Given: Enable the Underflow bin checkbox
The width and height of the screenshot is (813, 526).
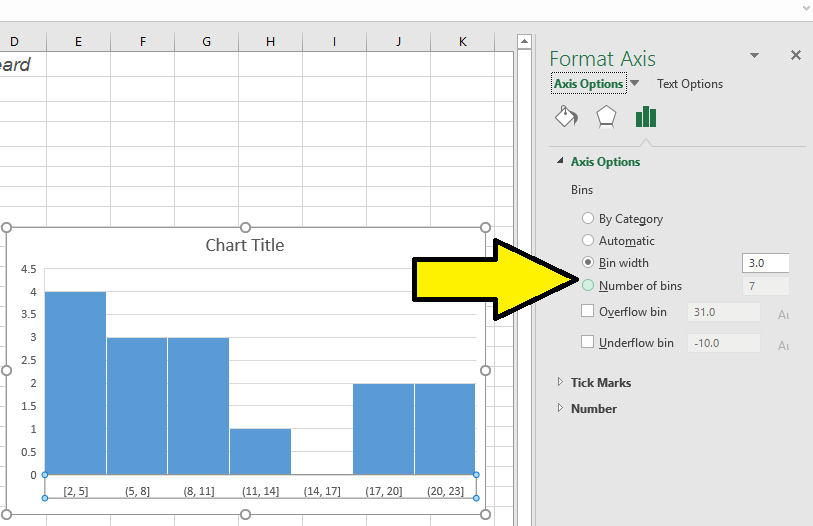Looking at the screenshot, I should (x=588, y=342).
